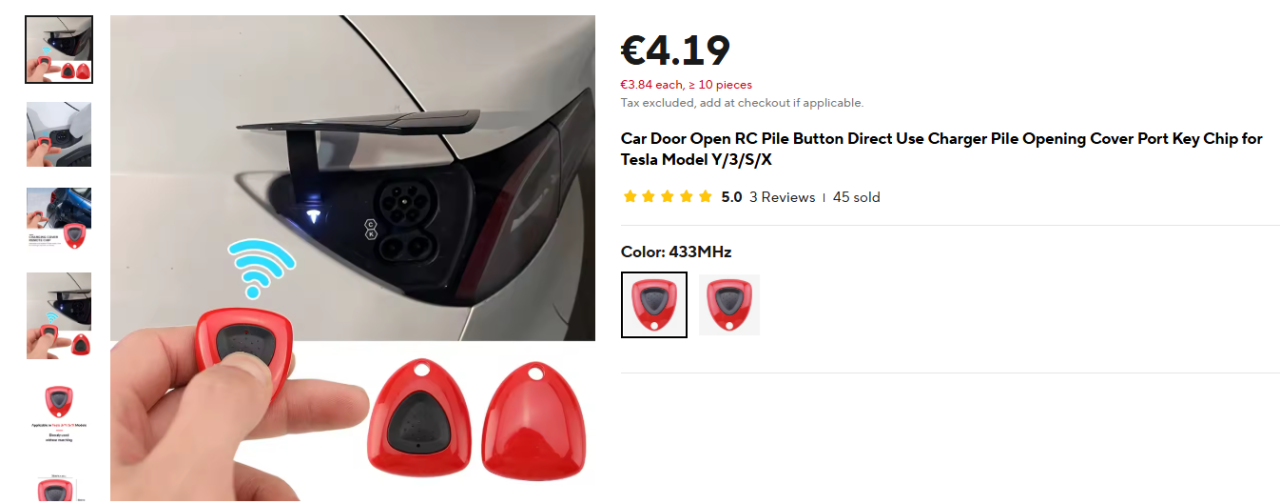Choose the selected 433MHz red remote swatch
This screenshot has width=1280, height=504.
[x=654, y=304]
